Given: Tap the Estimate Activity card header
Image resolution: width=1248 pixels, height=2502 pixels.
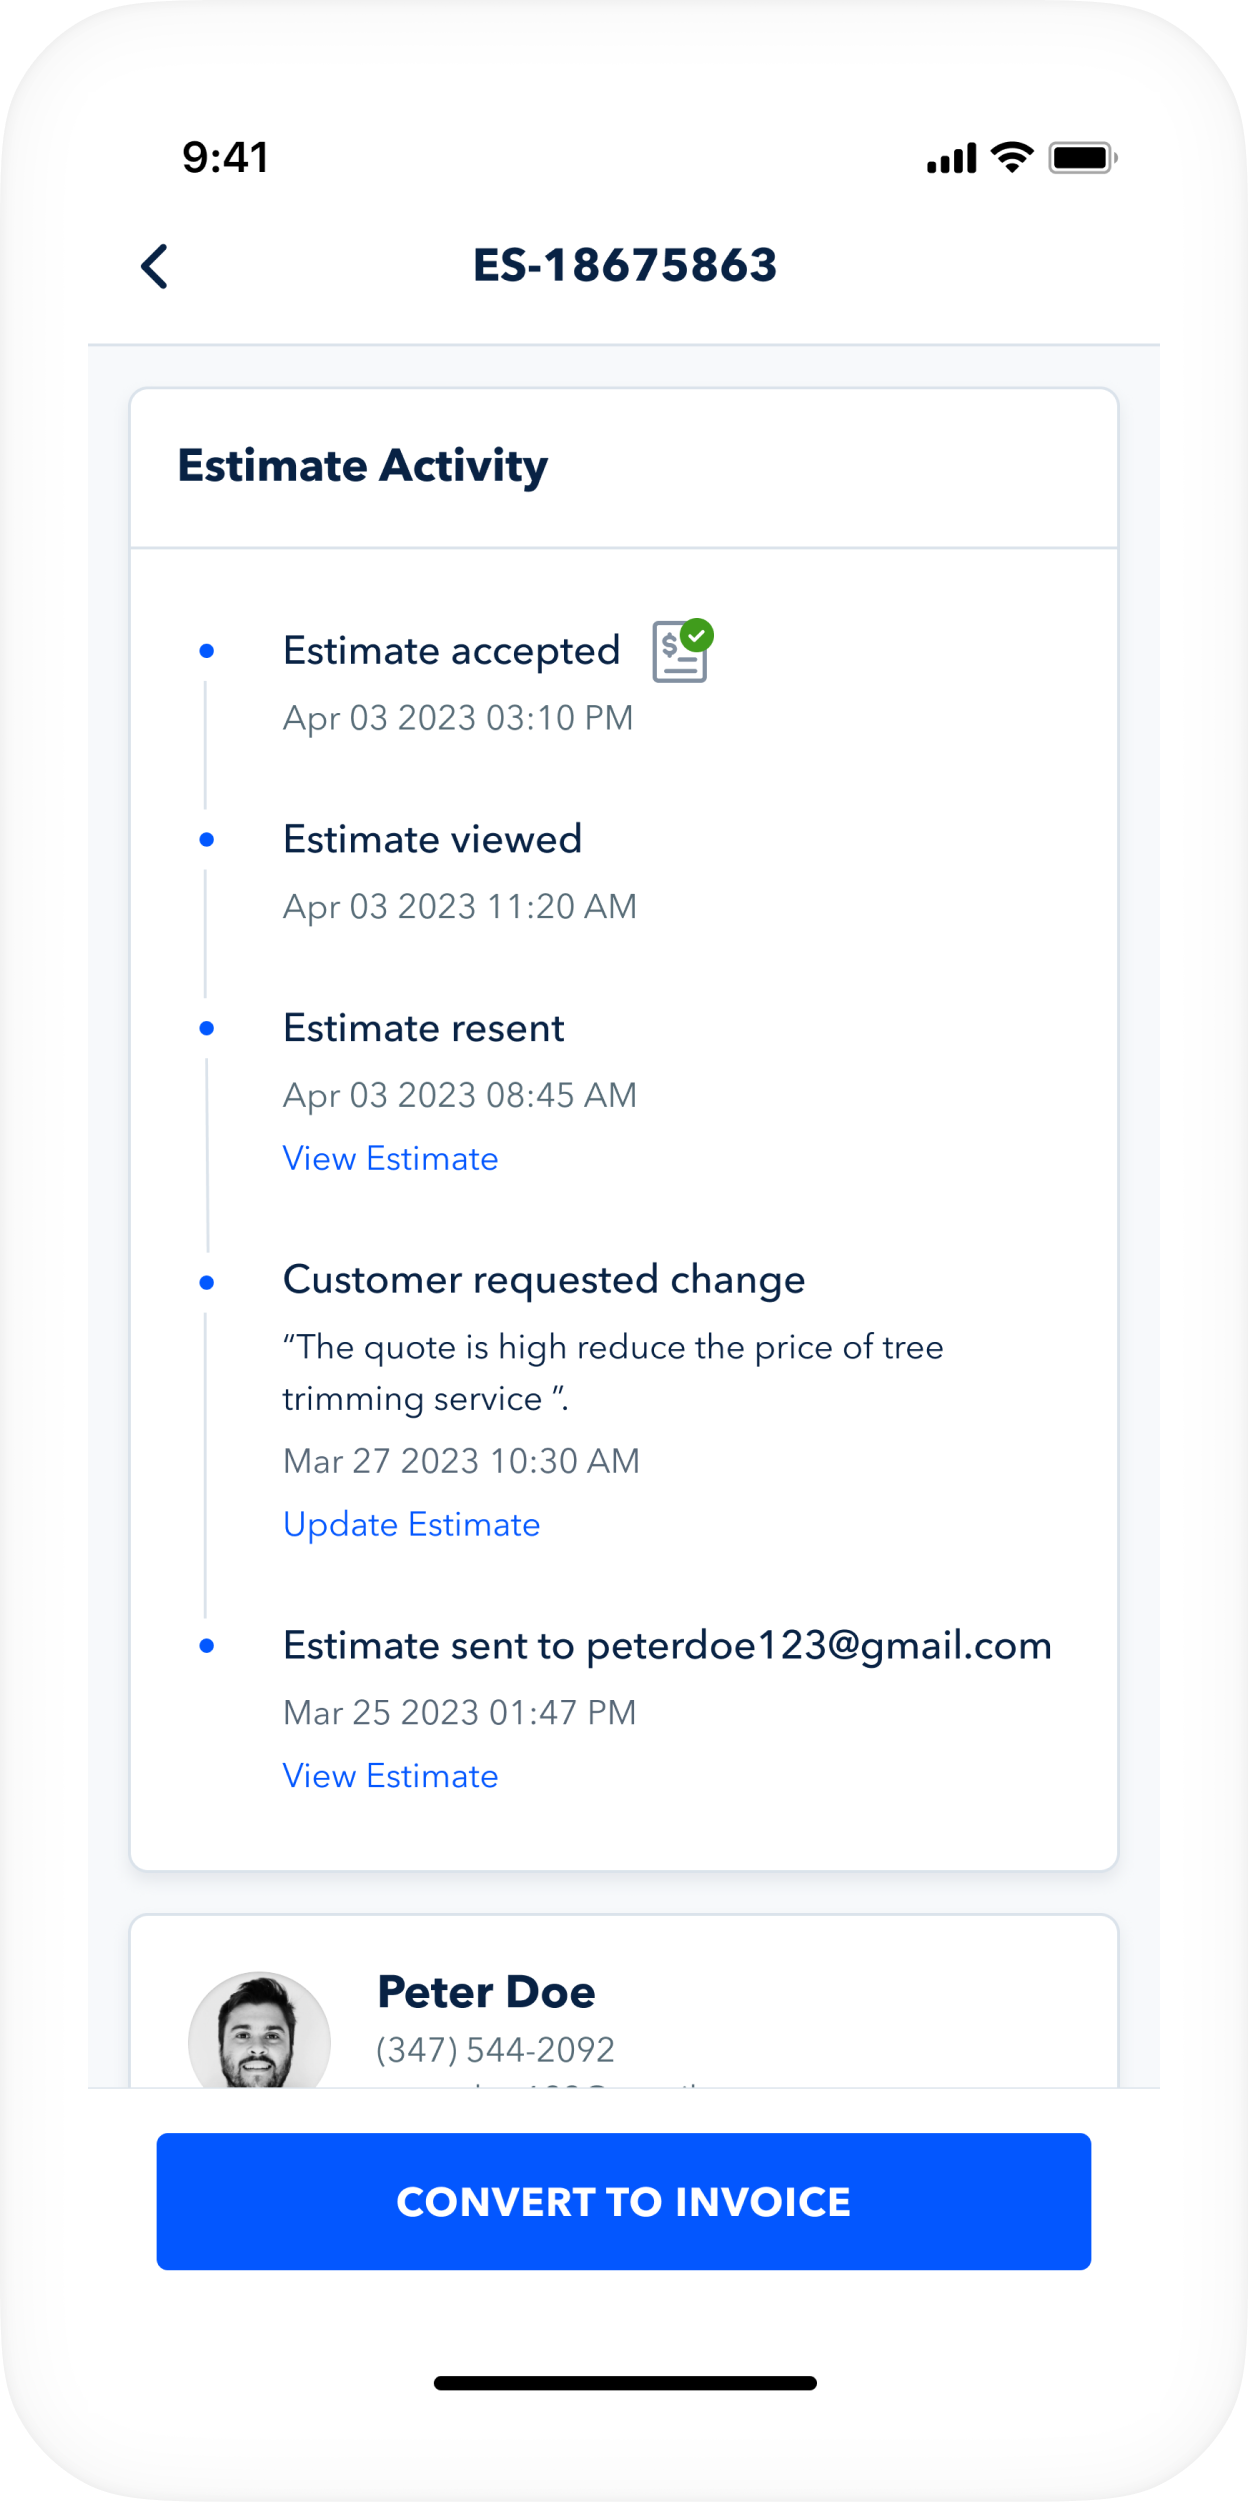Looking at the screenshot, I should 362,466.
